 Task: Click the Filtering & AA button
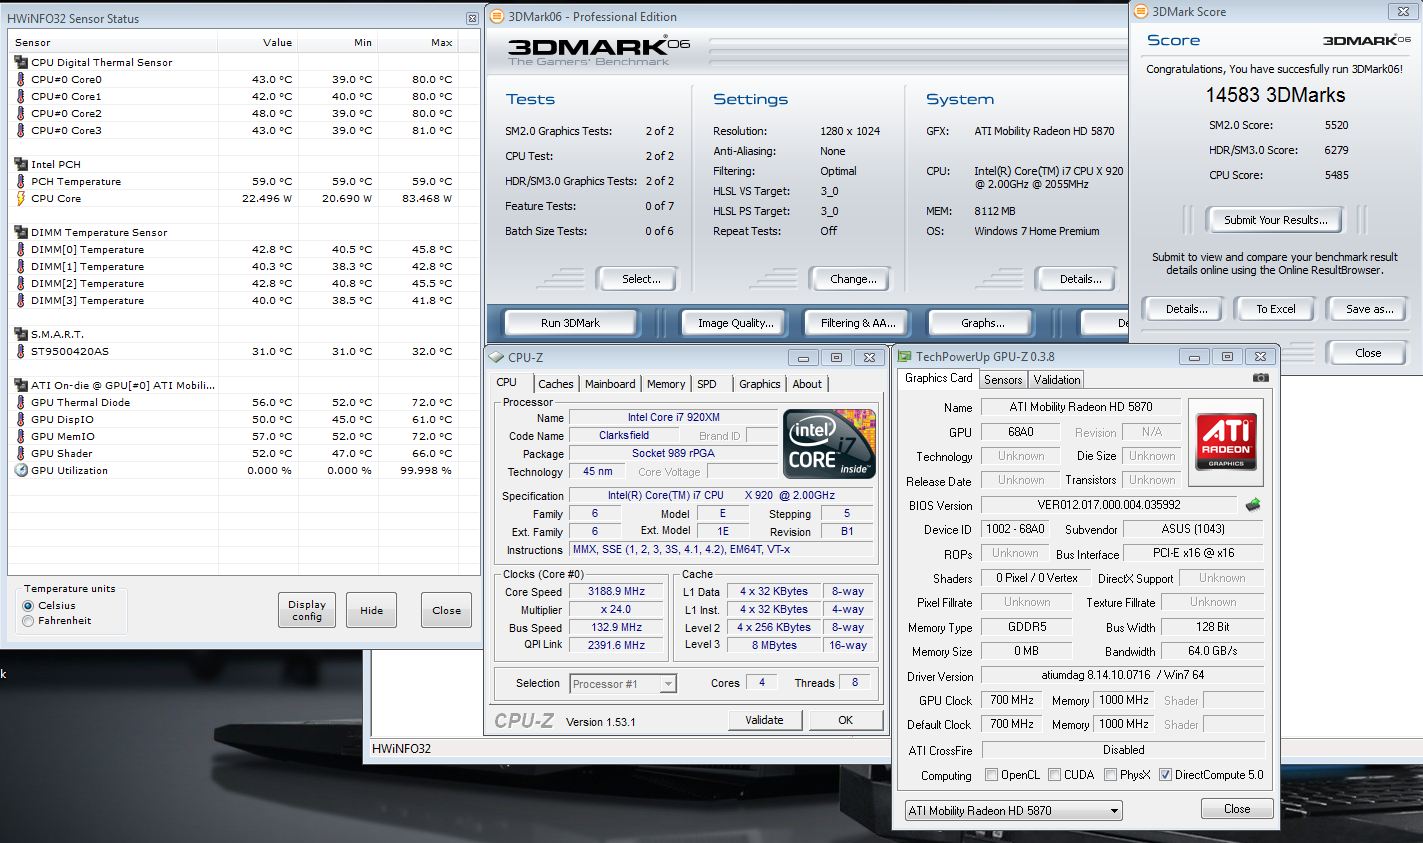tap(858, 323)
